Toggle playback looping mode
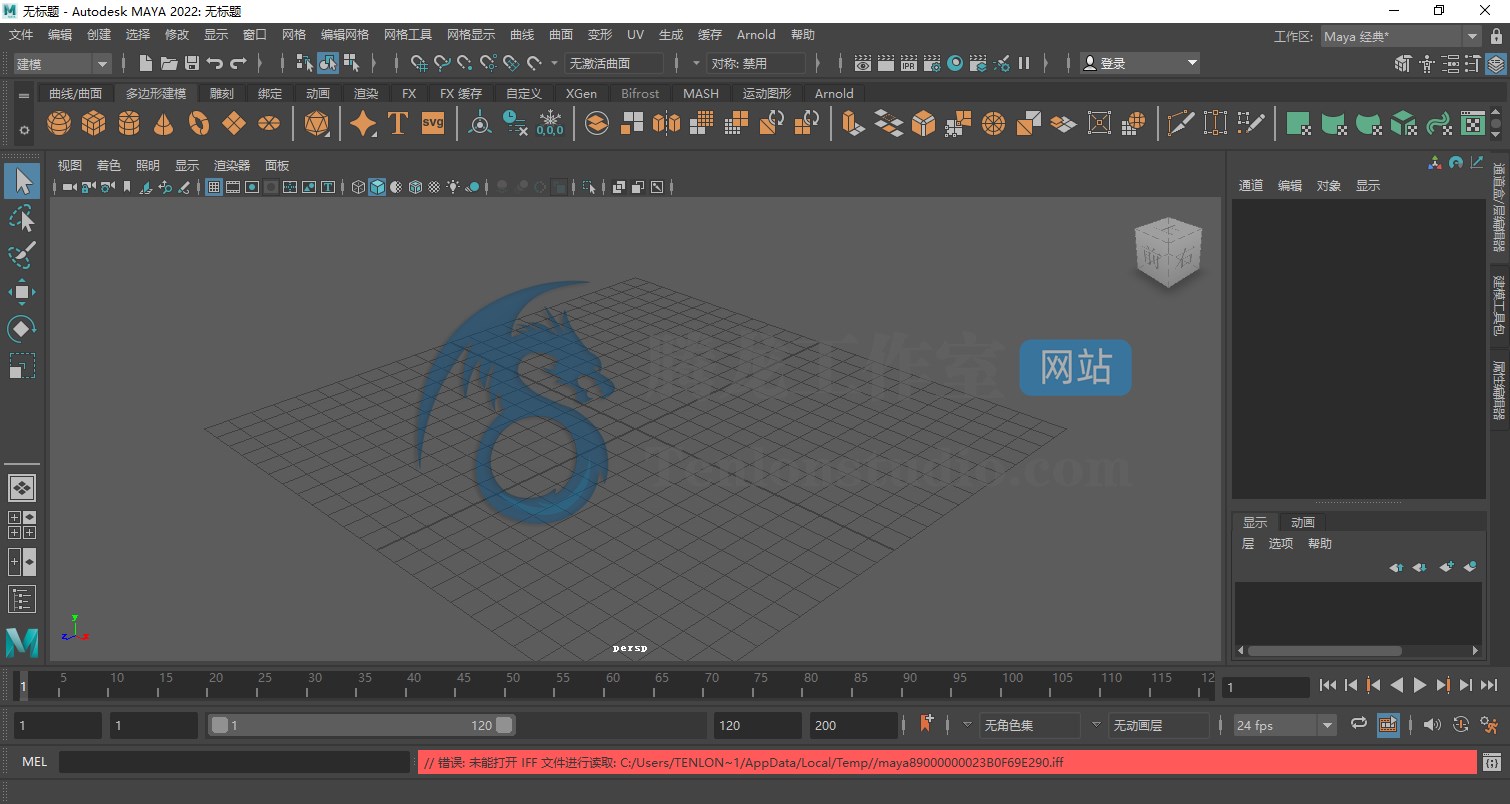1510x804 pixels. click(1358, 724)
